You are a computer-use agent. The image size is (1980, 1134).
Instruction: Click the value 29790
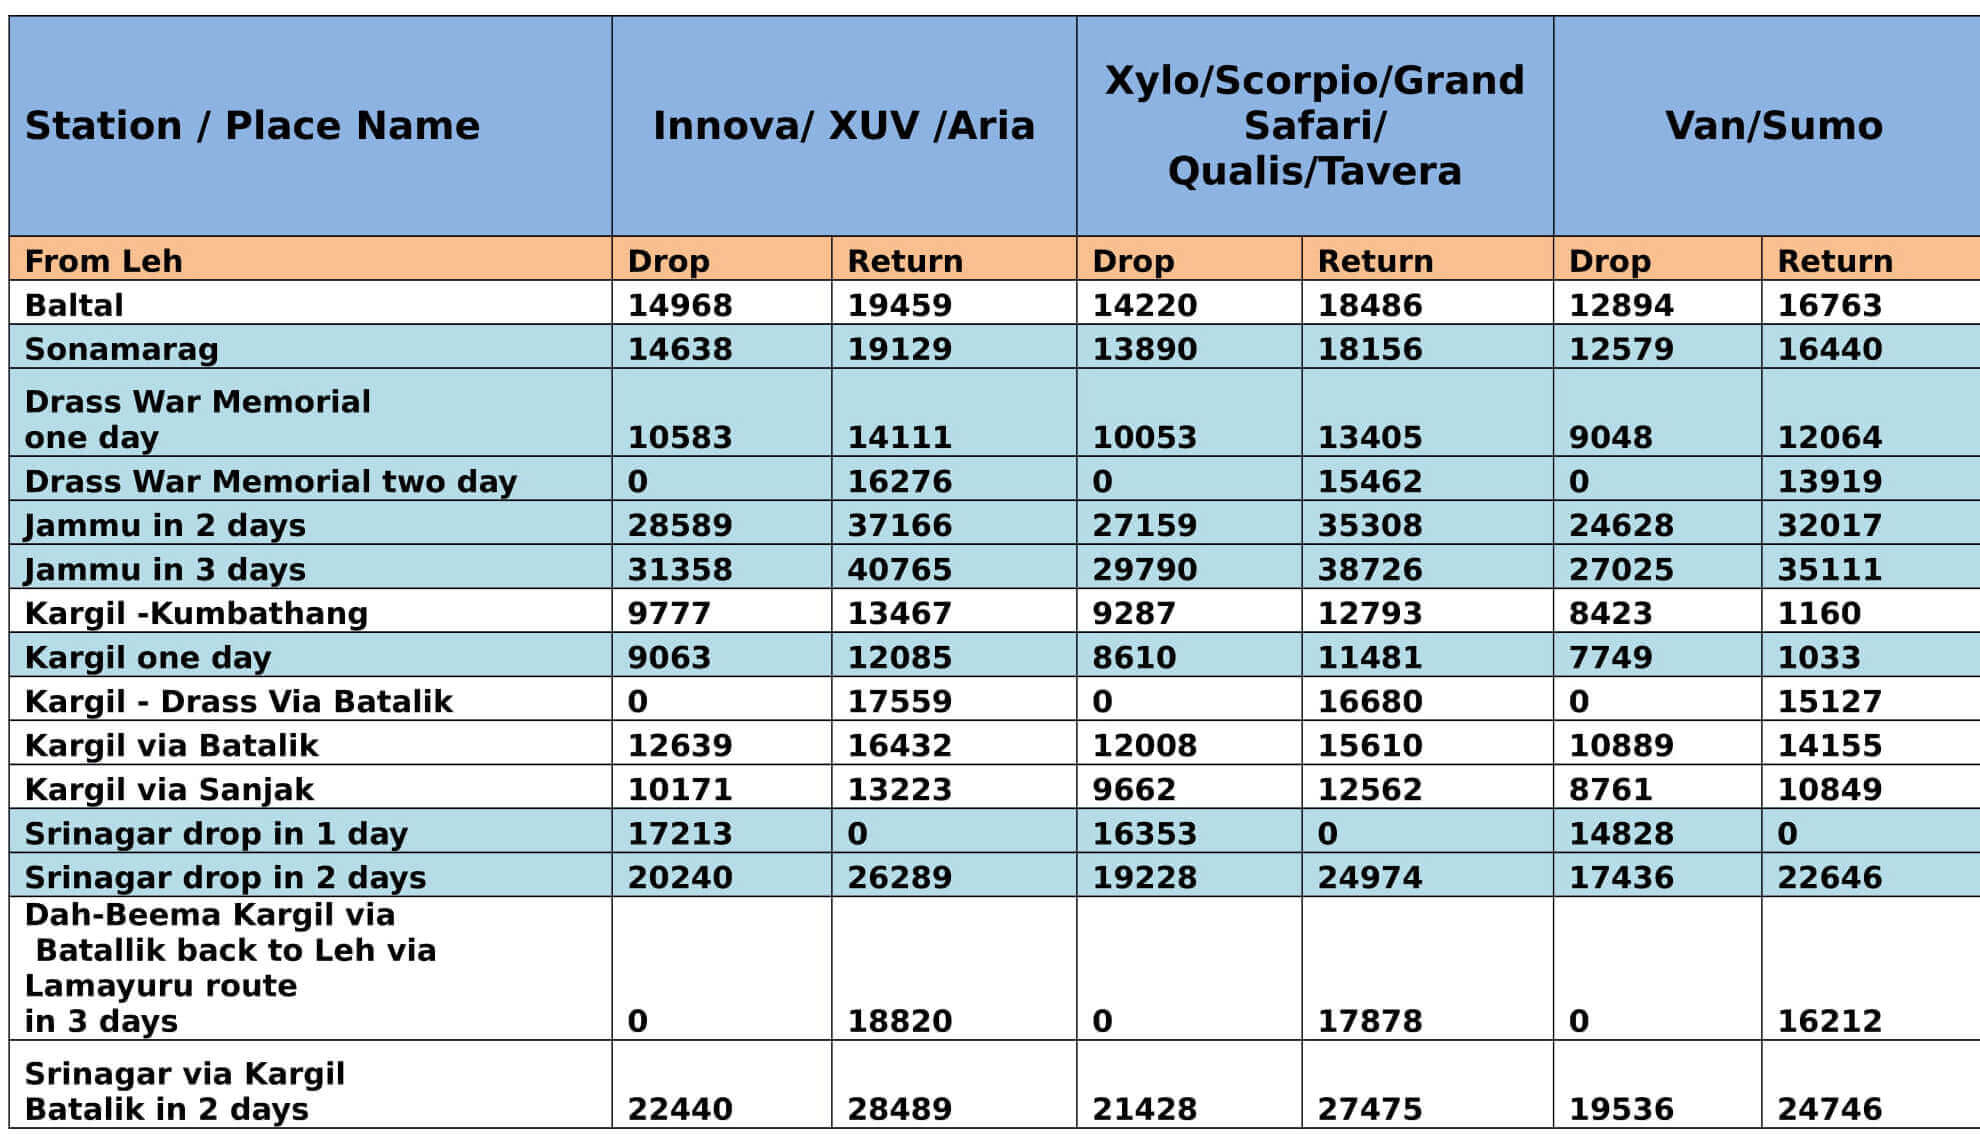coord(1145,569)
